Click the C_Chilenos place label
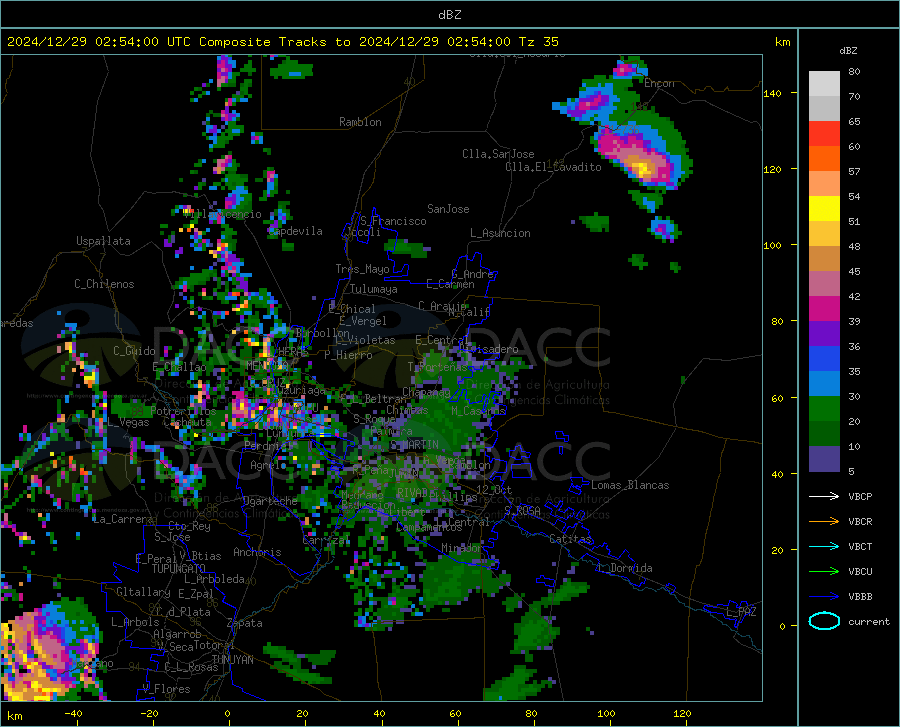The height and width of the screenshot is (727, 900). click(x=104, y=284)
